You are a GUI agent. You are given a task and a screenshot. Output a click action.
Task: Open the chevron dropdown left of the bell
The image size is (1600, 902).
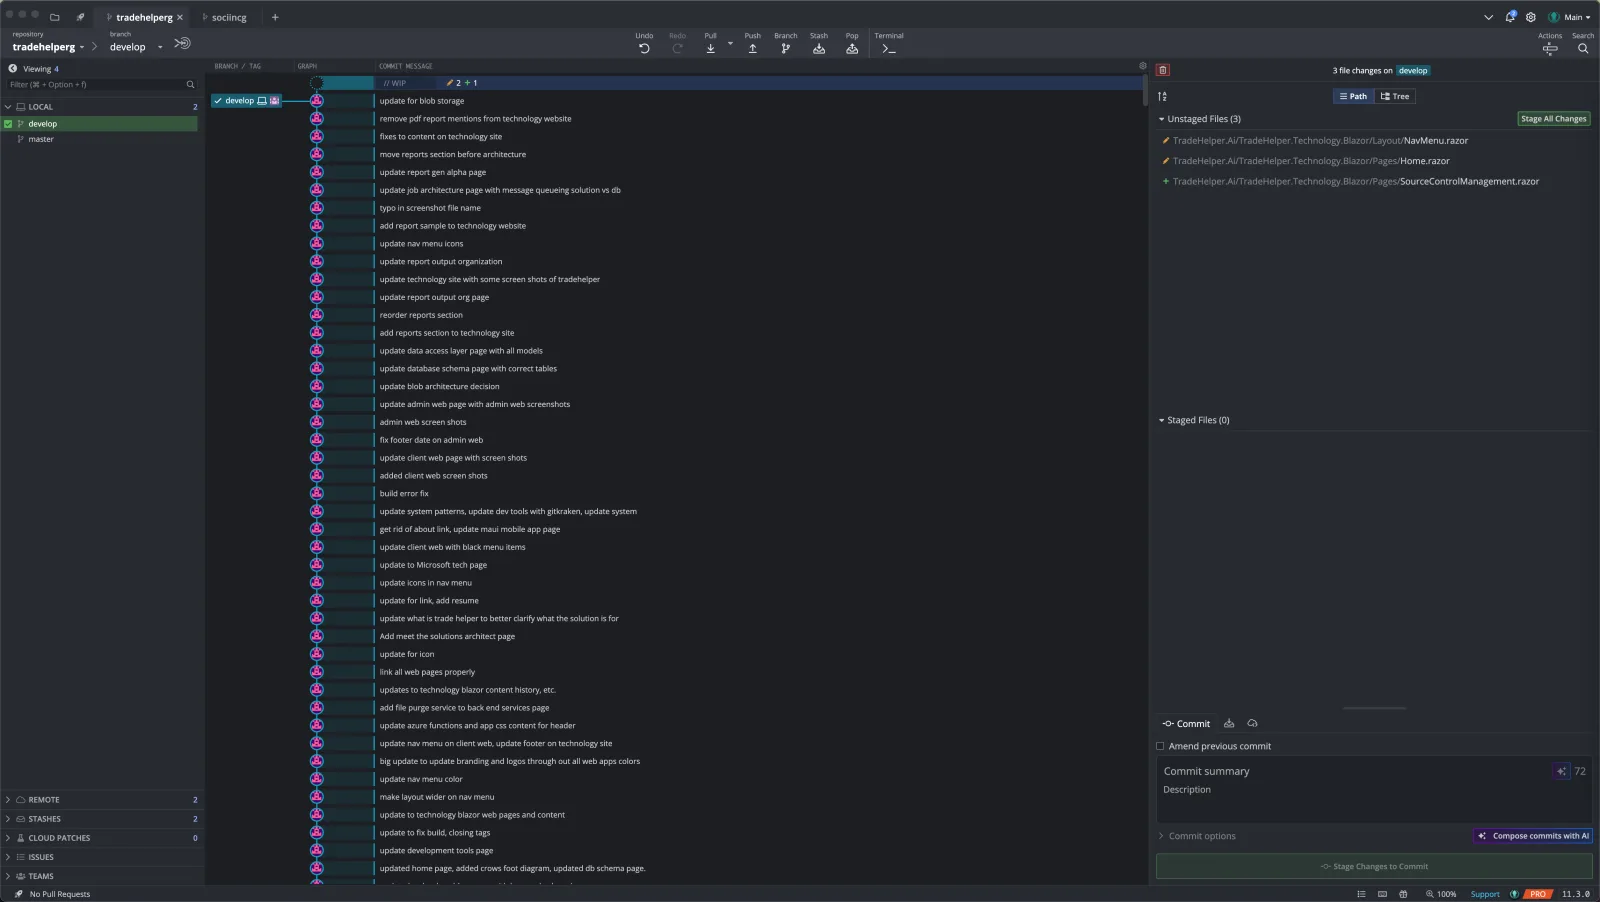click(x=1488, y=17)
